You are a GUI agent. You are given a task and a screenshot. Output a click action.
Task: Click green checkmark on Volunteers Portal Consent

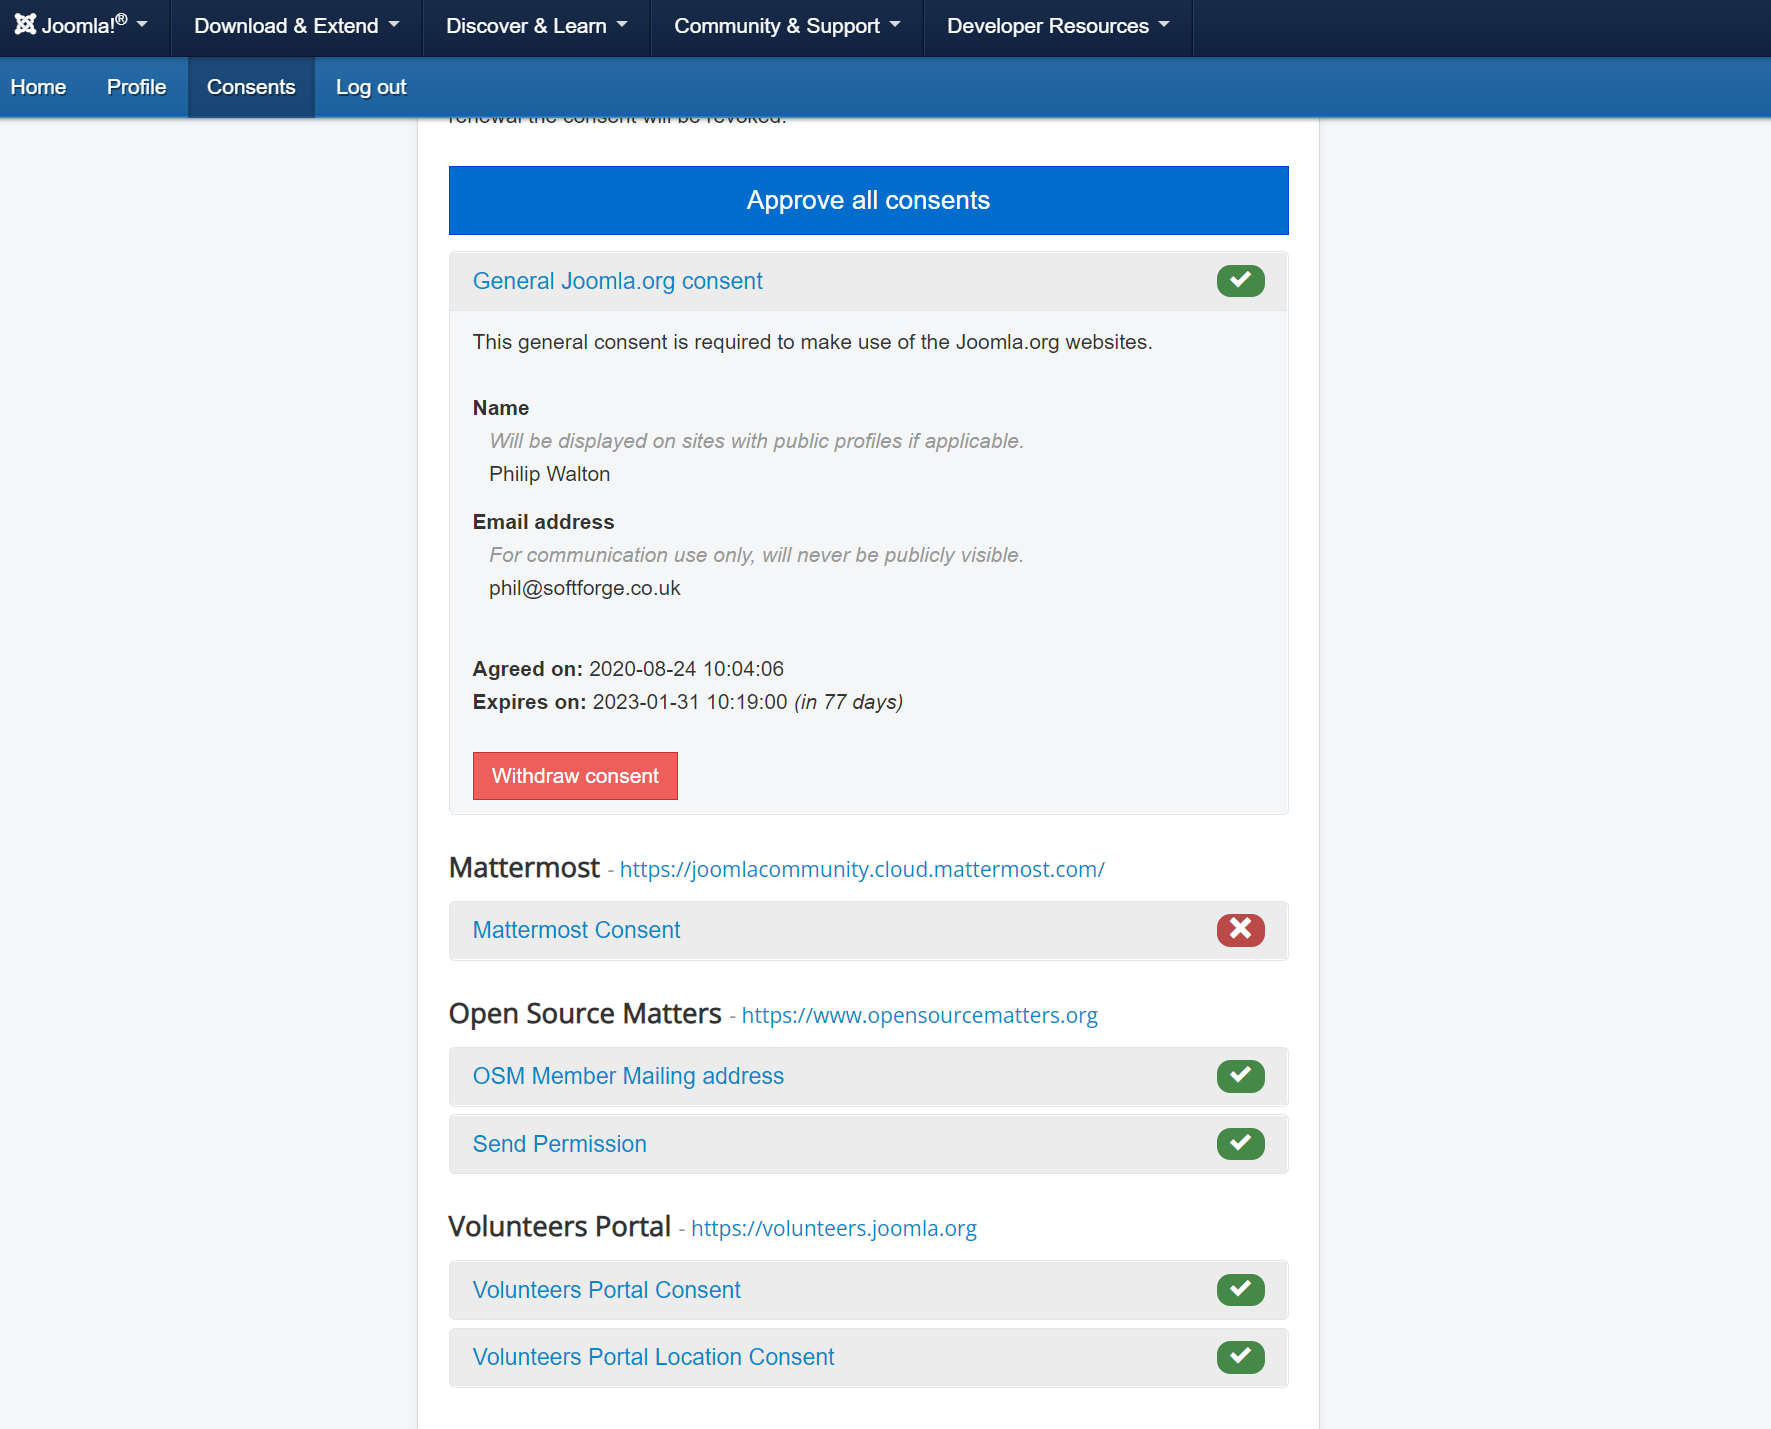tap(1240, 1290)
